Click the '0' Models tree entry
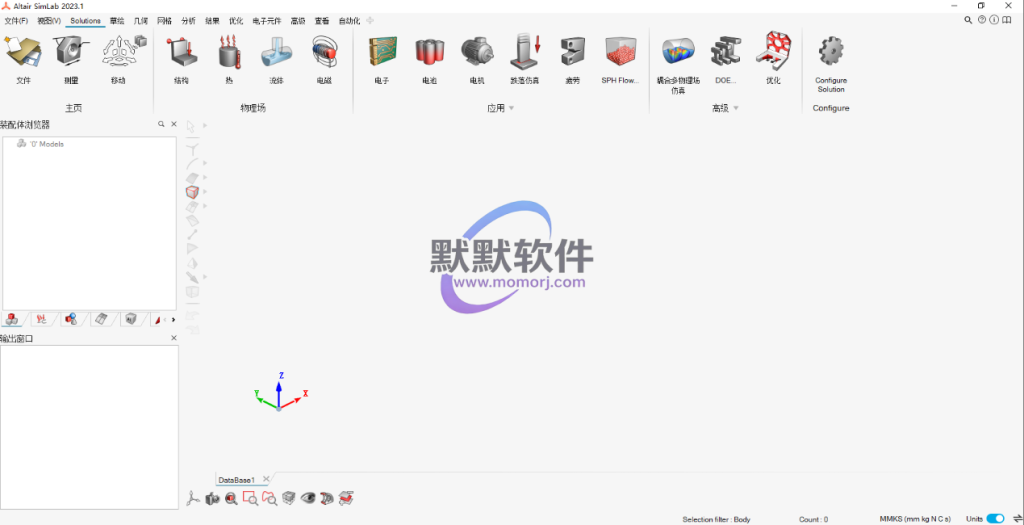 tap(46, 144)
